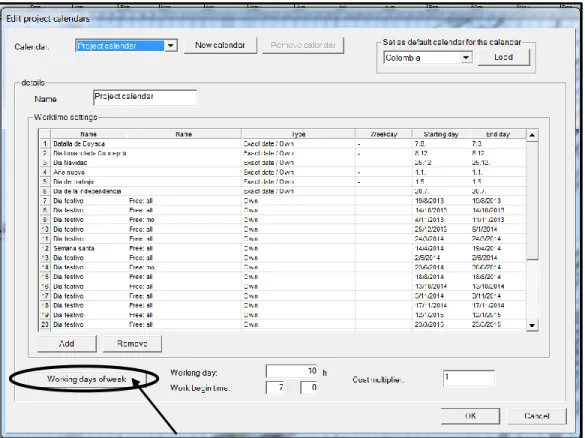
Task: Click the Working day hours field
Action: click(292, 371)
